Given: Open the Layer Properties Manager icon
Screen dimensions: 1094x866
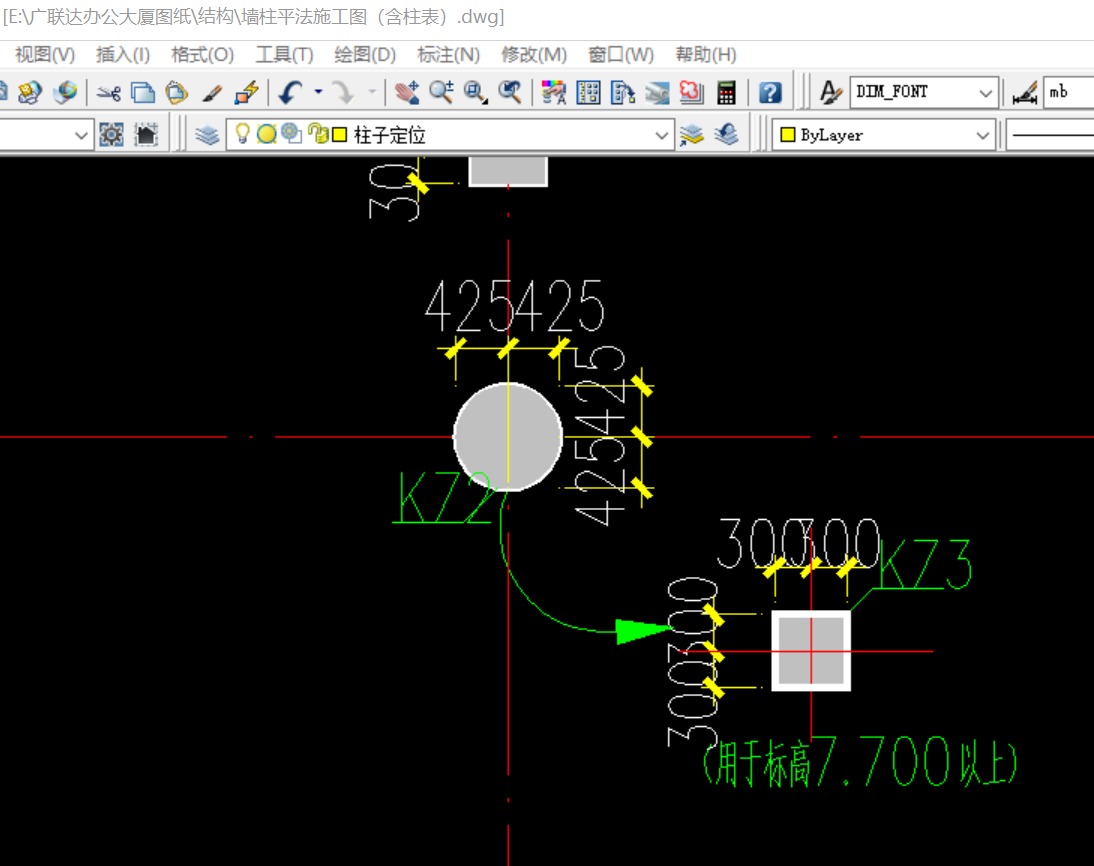Looking at the screenshot, I should 207,134.
